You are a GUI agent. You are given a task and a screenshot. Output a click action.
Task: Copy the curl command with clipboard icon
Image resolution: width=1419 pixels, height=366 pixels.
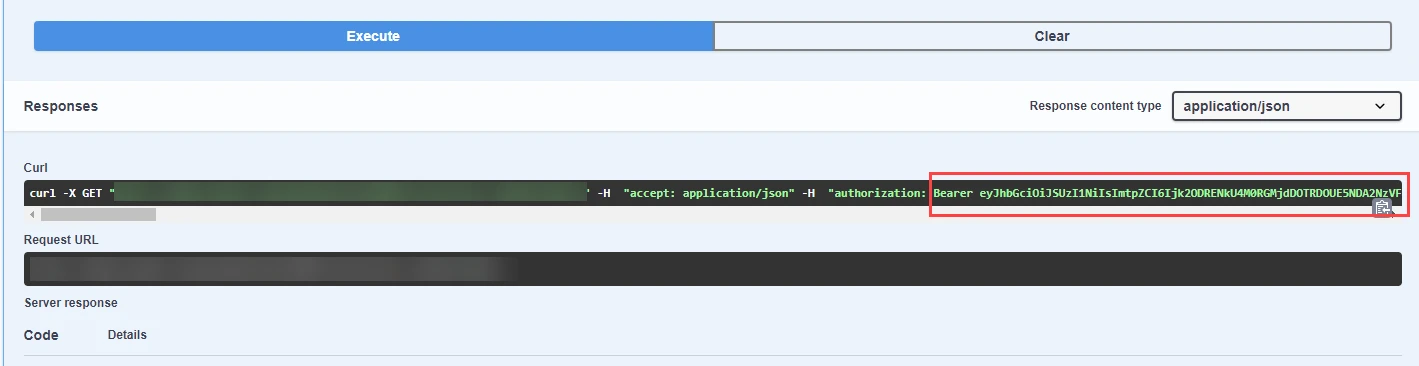pyautogui.click(x=1382, y=208)
